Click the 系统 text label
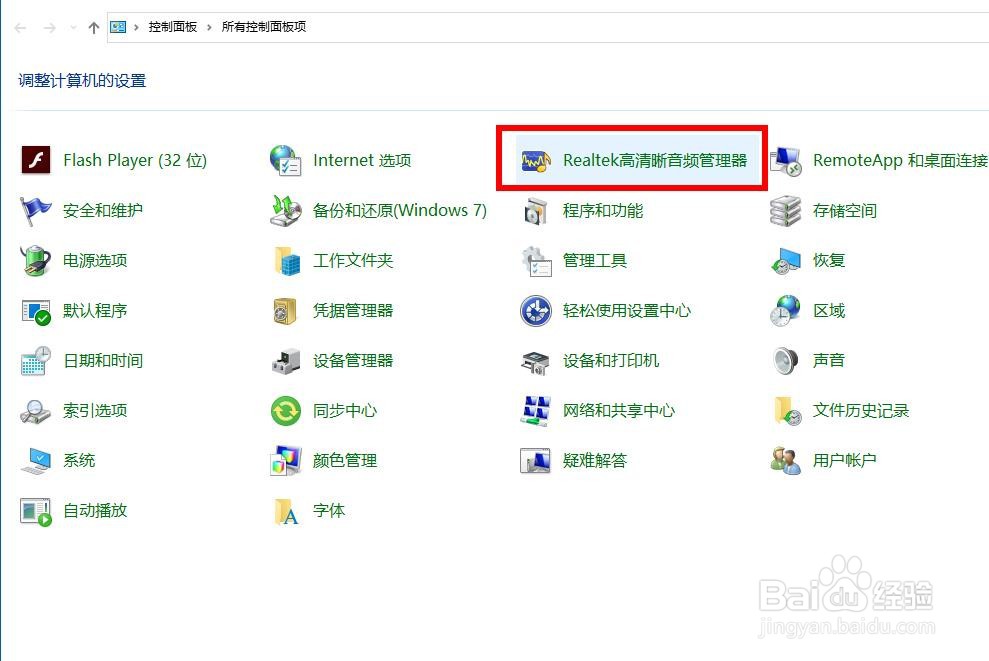This screenshot has height=661, width=989. (x=79, y=460)
